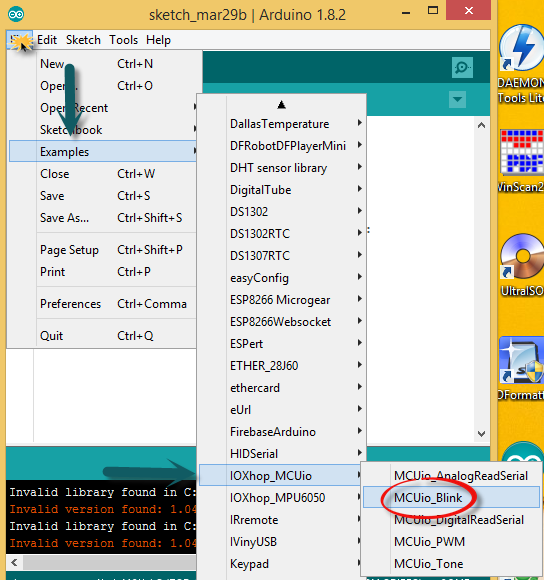Select the Examples menu entry
Screen dimensions: 544x580
click(x=103, y=152)
